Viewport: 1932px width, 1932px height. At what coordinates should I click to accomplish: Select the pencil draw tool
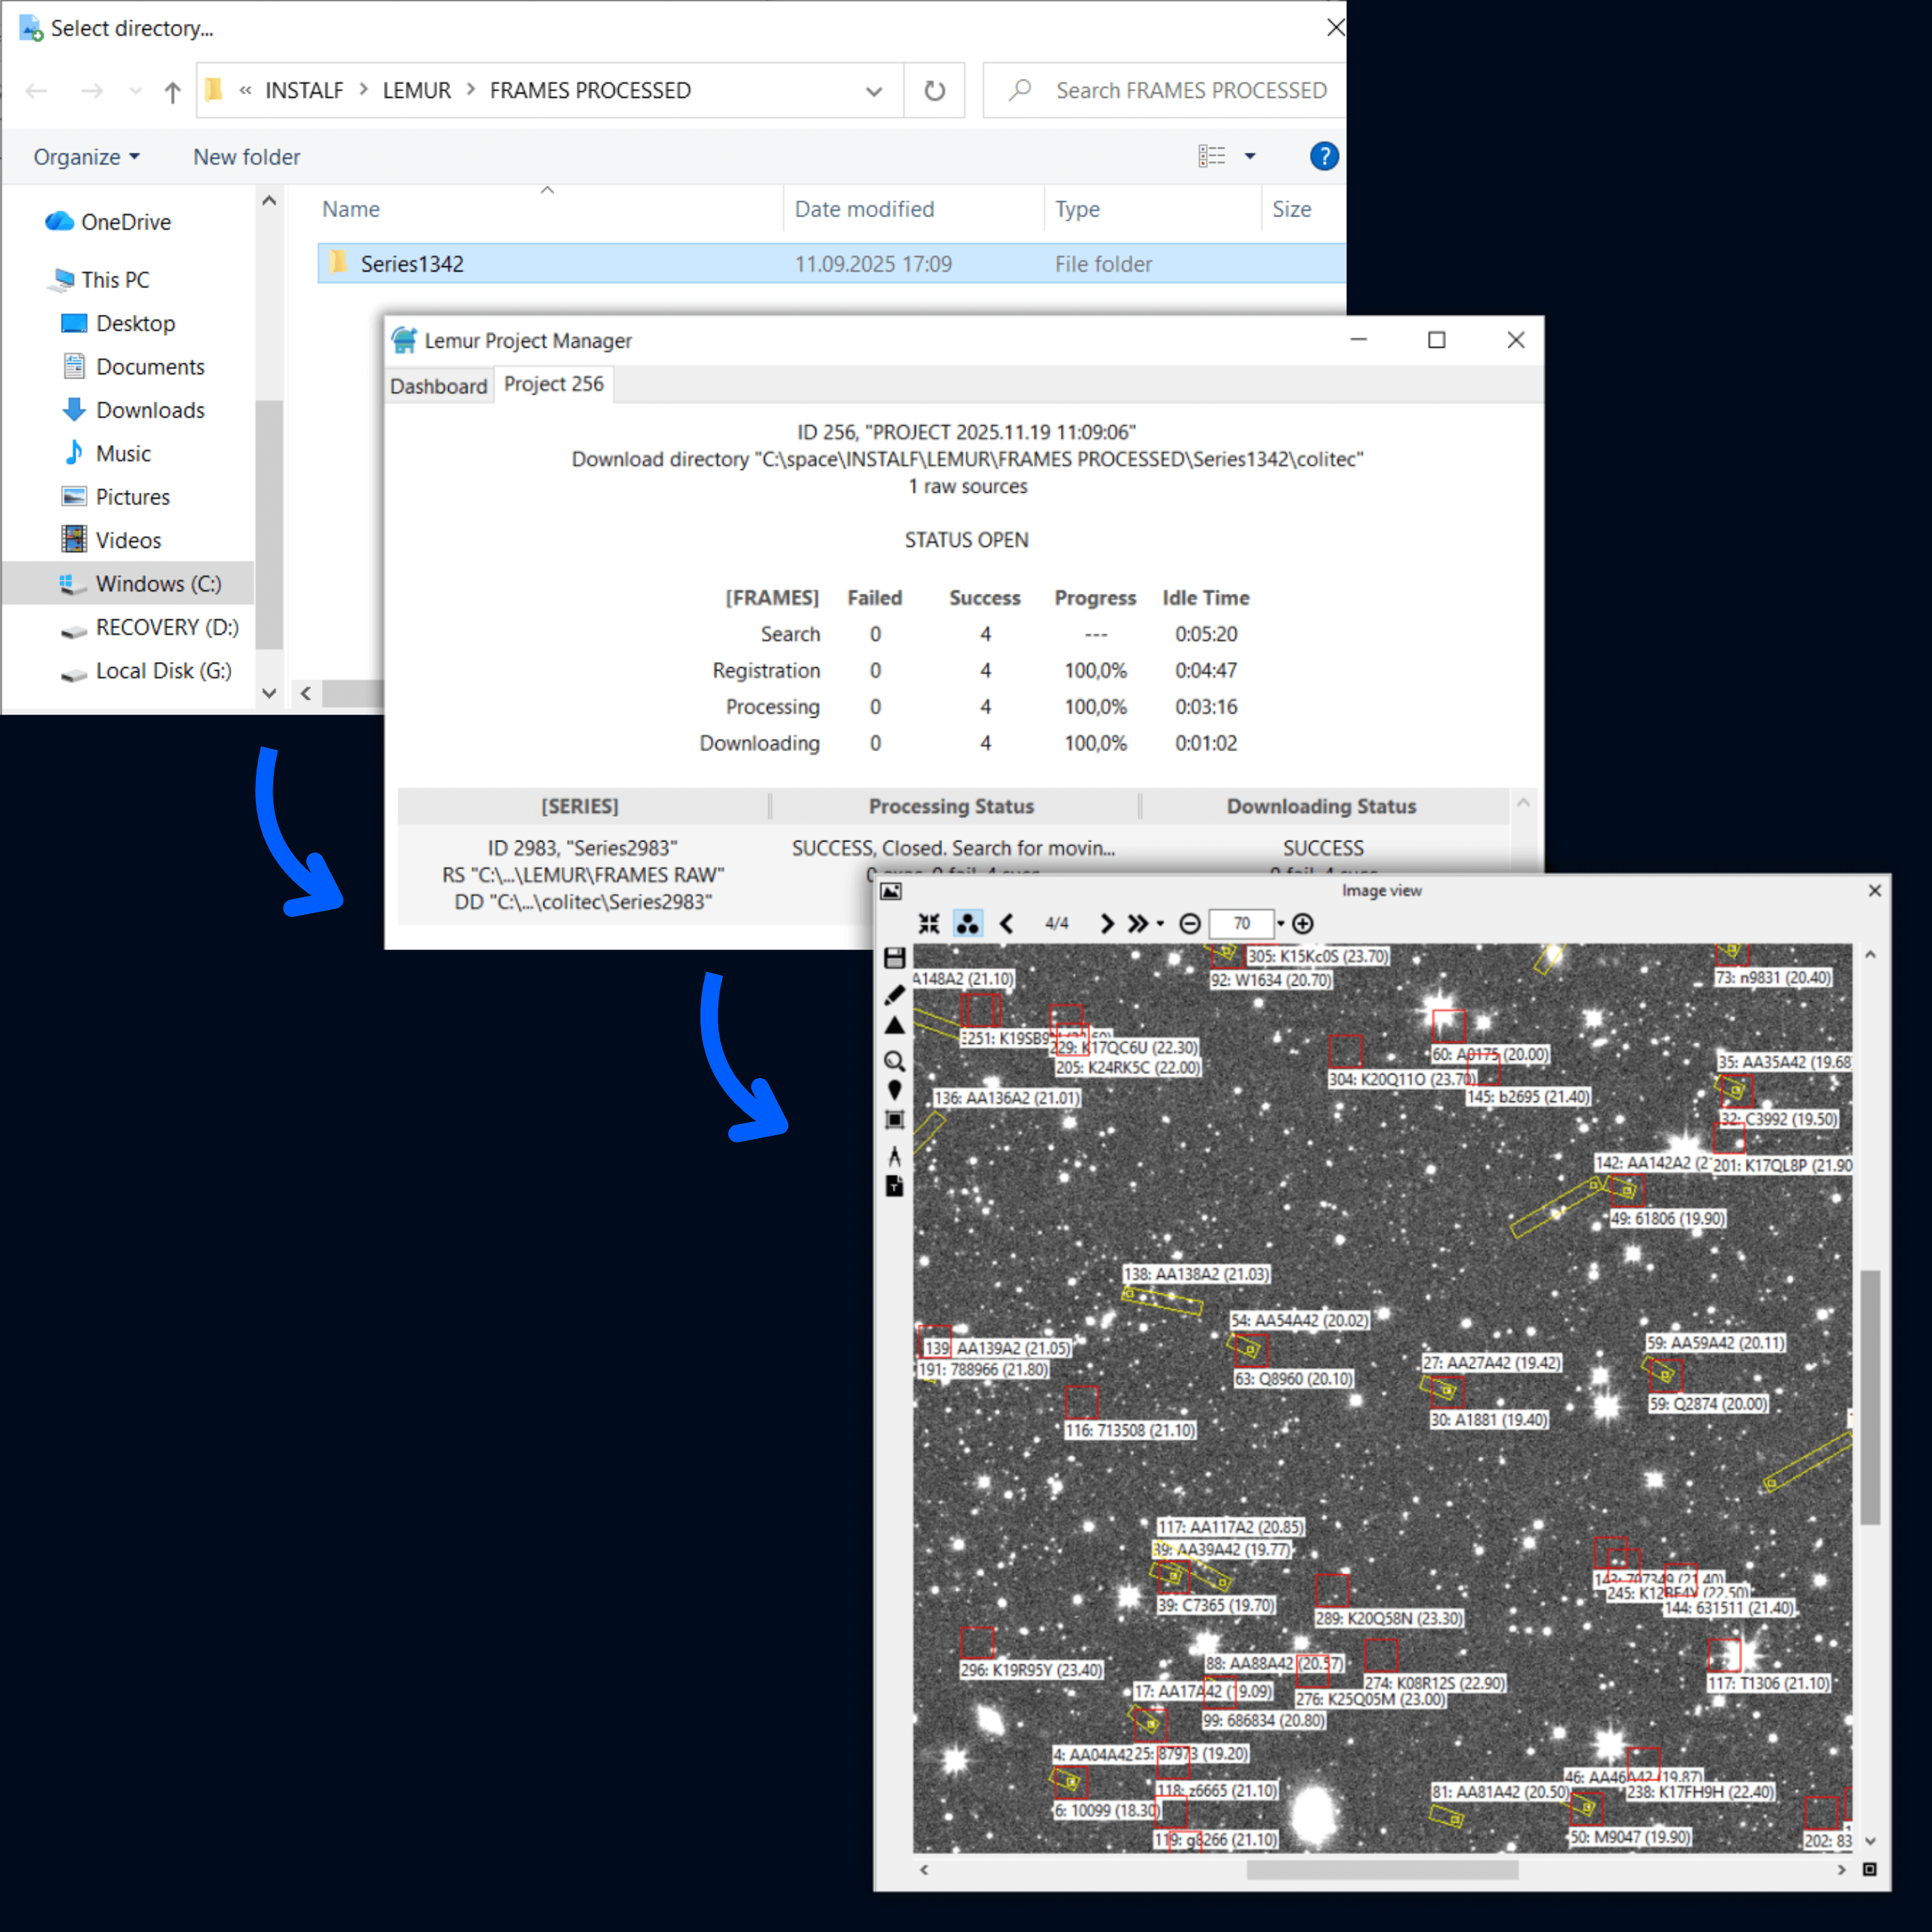(894, 994)
